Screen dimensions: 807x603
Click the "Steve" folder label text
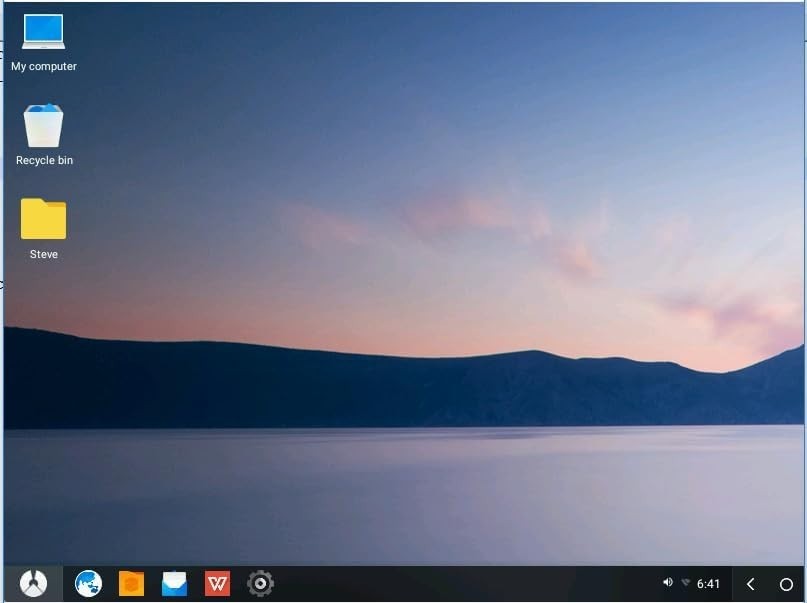tap(44, 254)
